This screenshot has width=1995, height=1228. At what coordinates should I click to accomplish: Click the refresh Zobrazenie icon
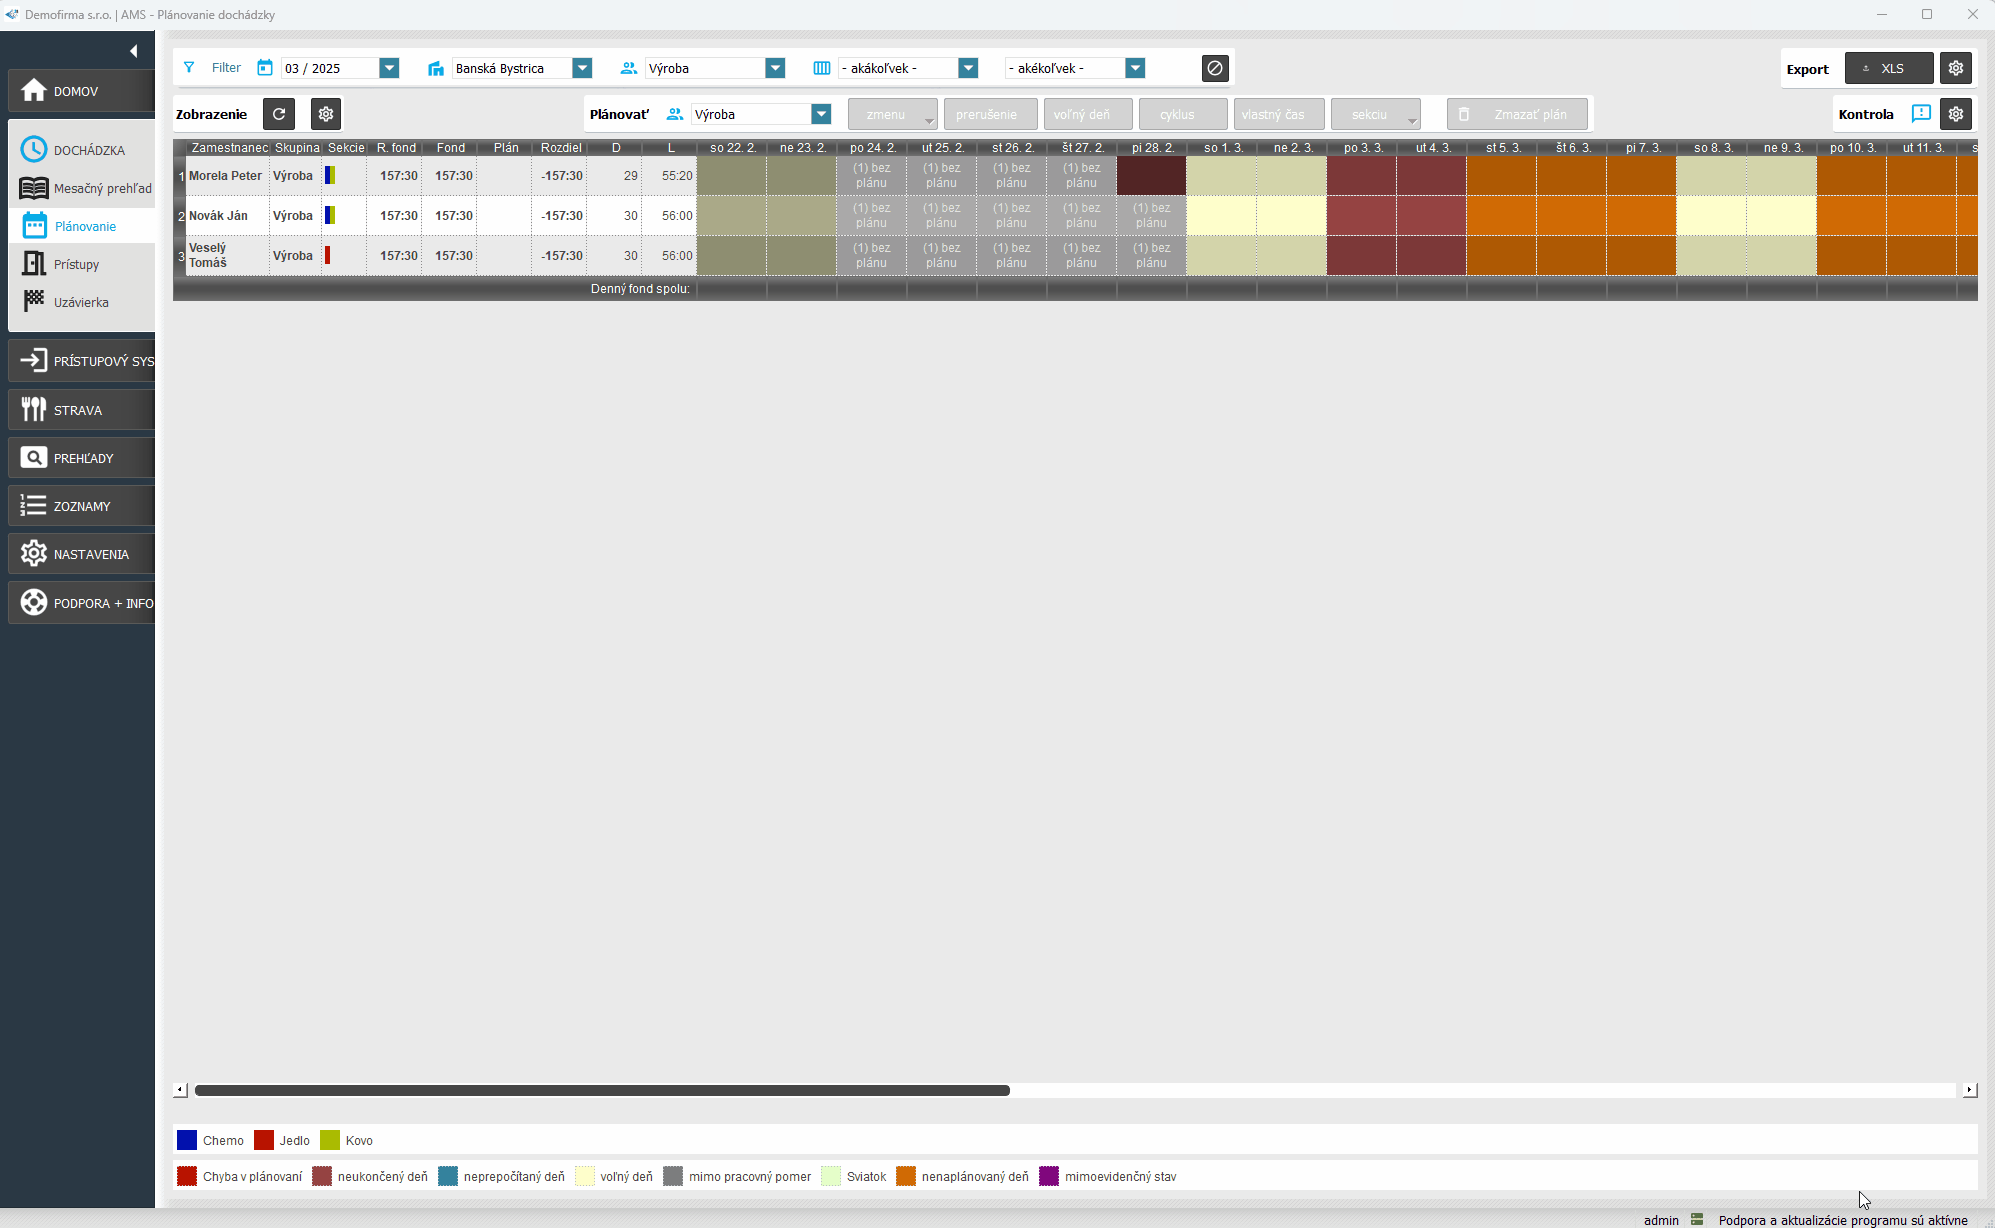(x=279, y=114)
